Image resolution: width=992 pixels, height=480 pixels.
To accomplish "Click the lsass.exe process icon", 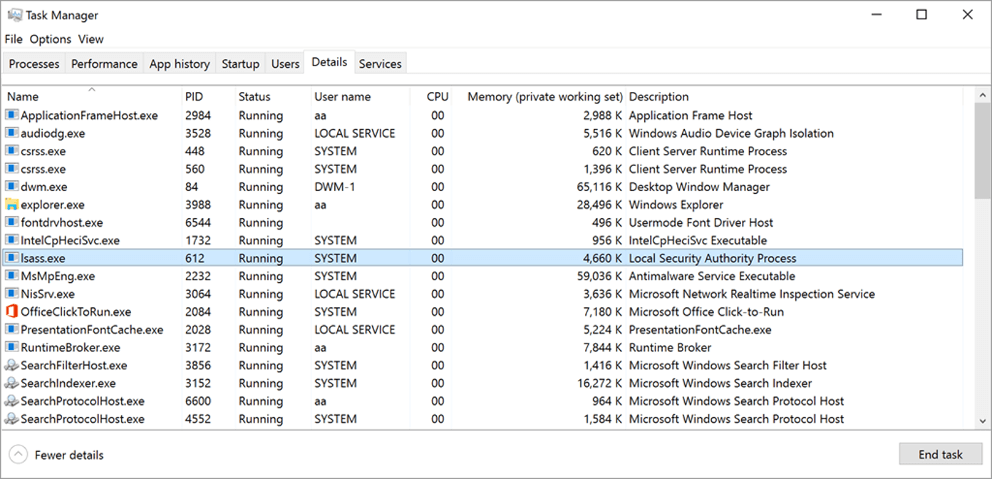I will click(x=12, y=258).
